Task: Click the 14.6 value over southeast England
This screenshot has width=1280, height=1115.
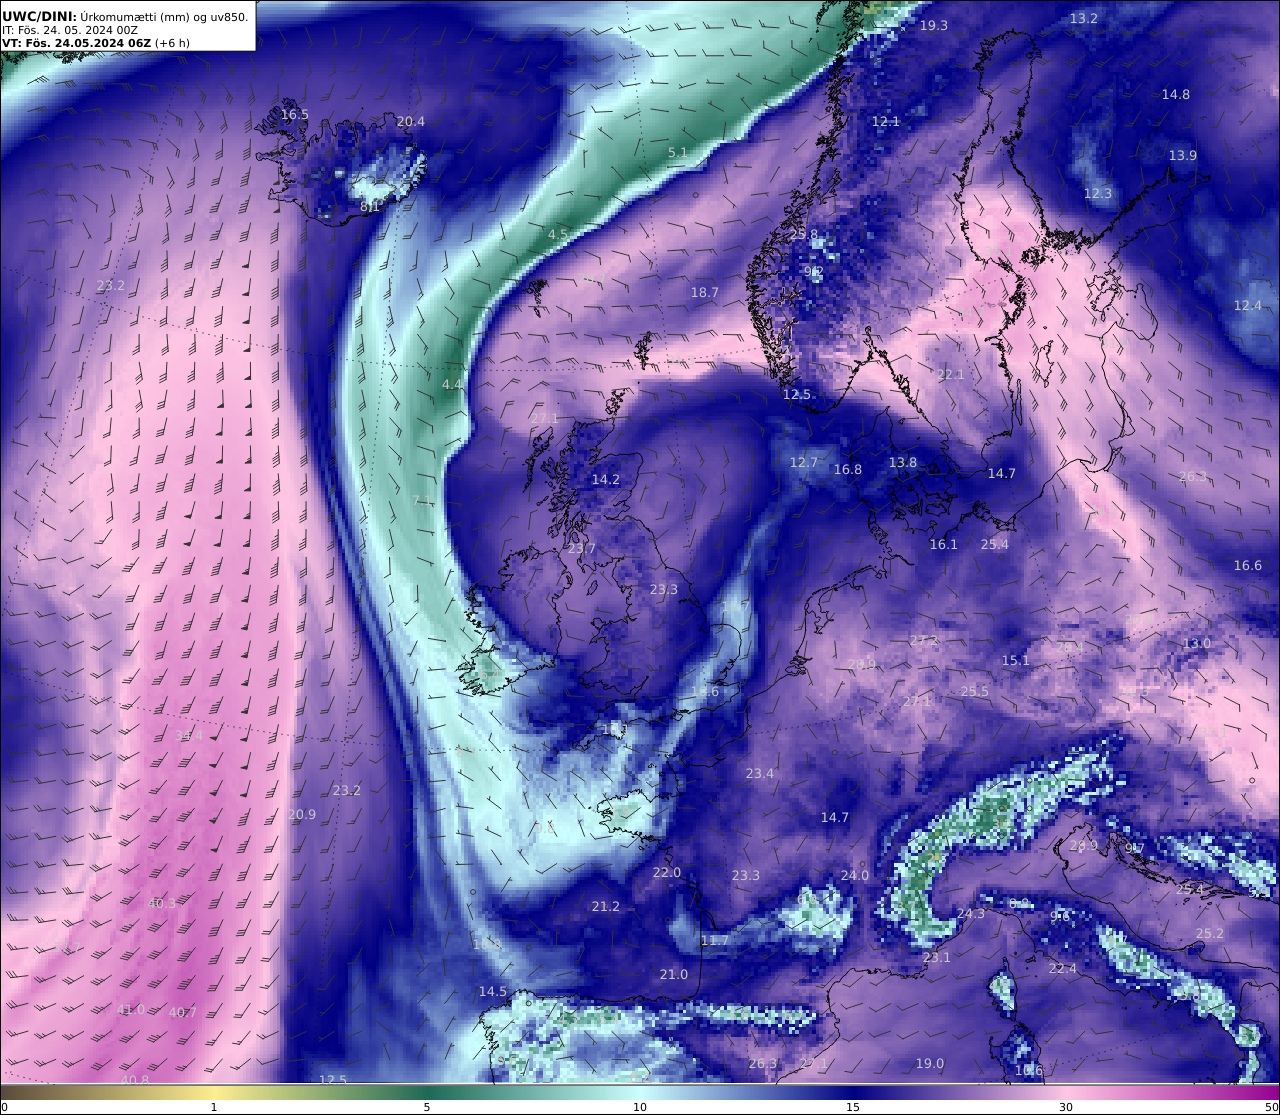Action: pyautogui.click(x=704, y=692)
